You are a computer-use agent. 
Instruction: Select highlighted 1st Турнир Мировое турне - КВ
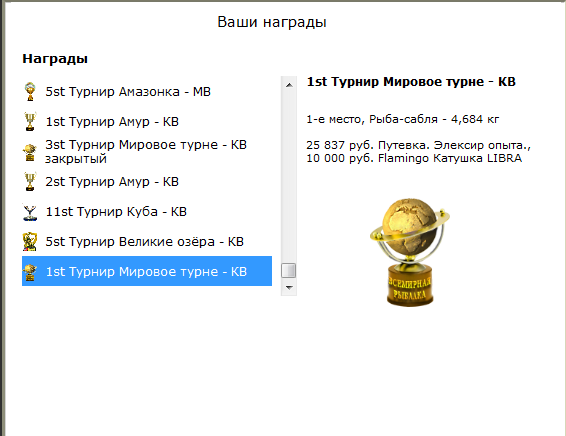pos(147,271)
